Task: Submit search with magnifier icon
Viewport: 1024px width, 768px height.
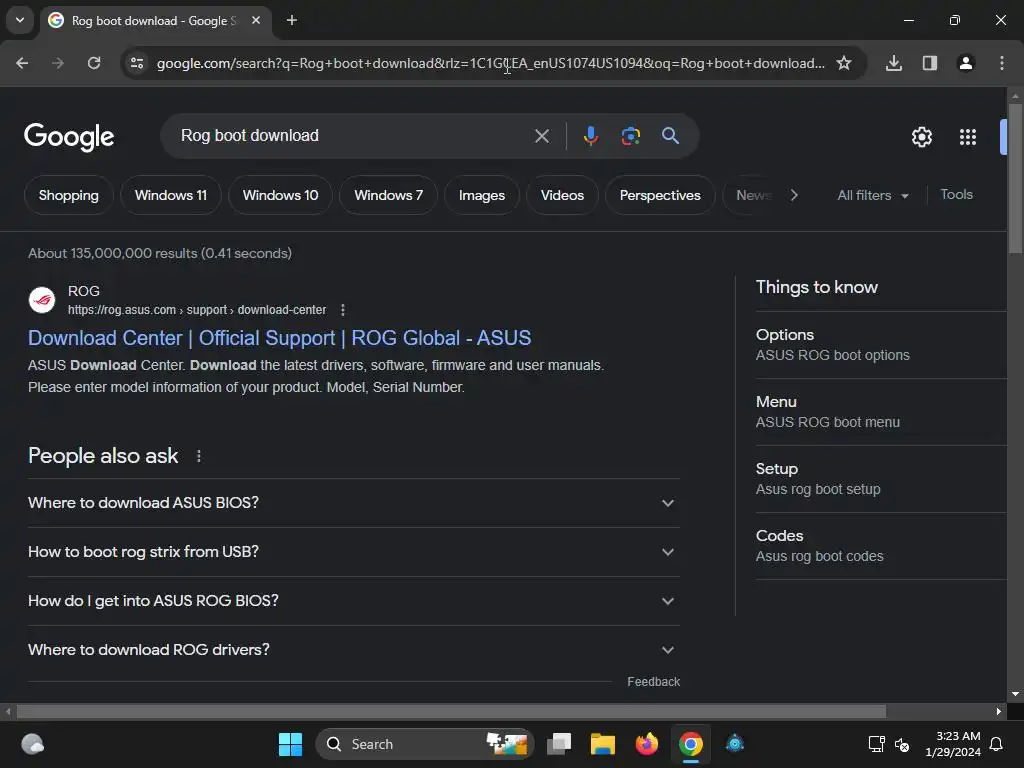Action: pyautogui.click(x=670, y=136)
